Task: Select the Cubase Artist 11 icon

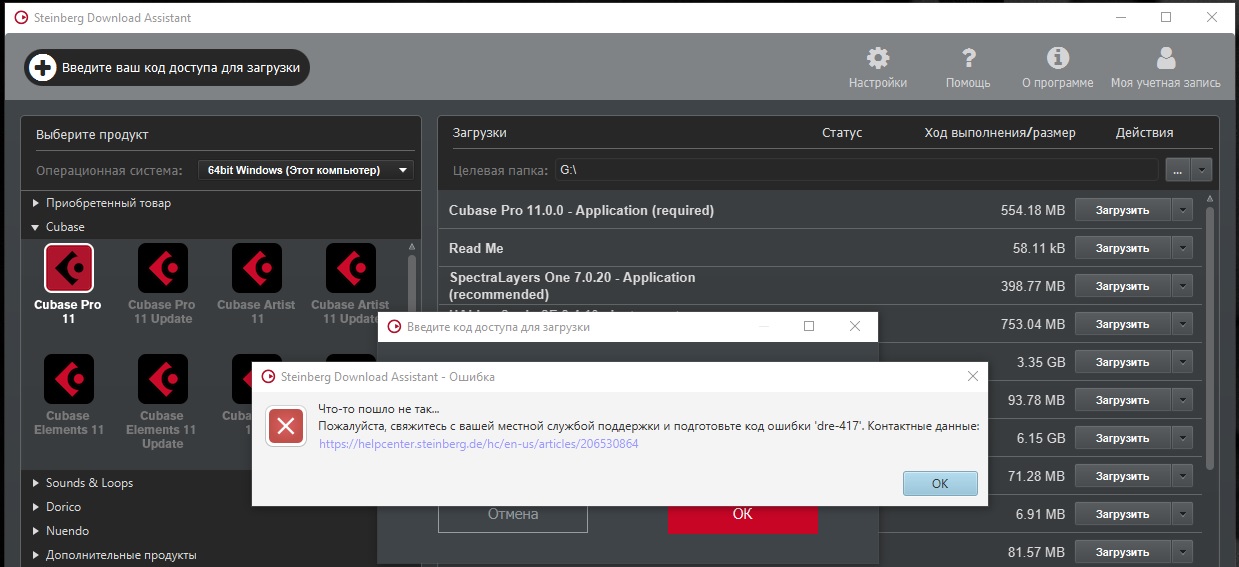Action: pyautogui.click(x=257, y=268)
